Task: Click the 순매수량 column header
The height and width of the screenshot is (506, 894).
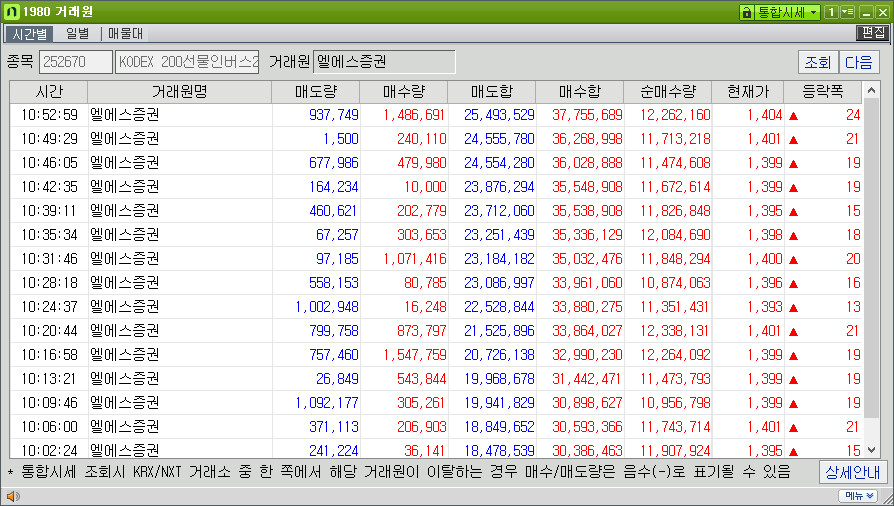Action: (x=668, y=92)
